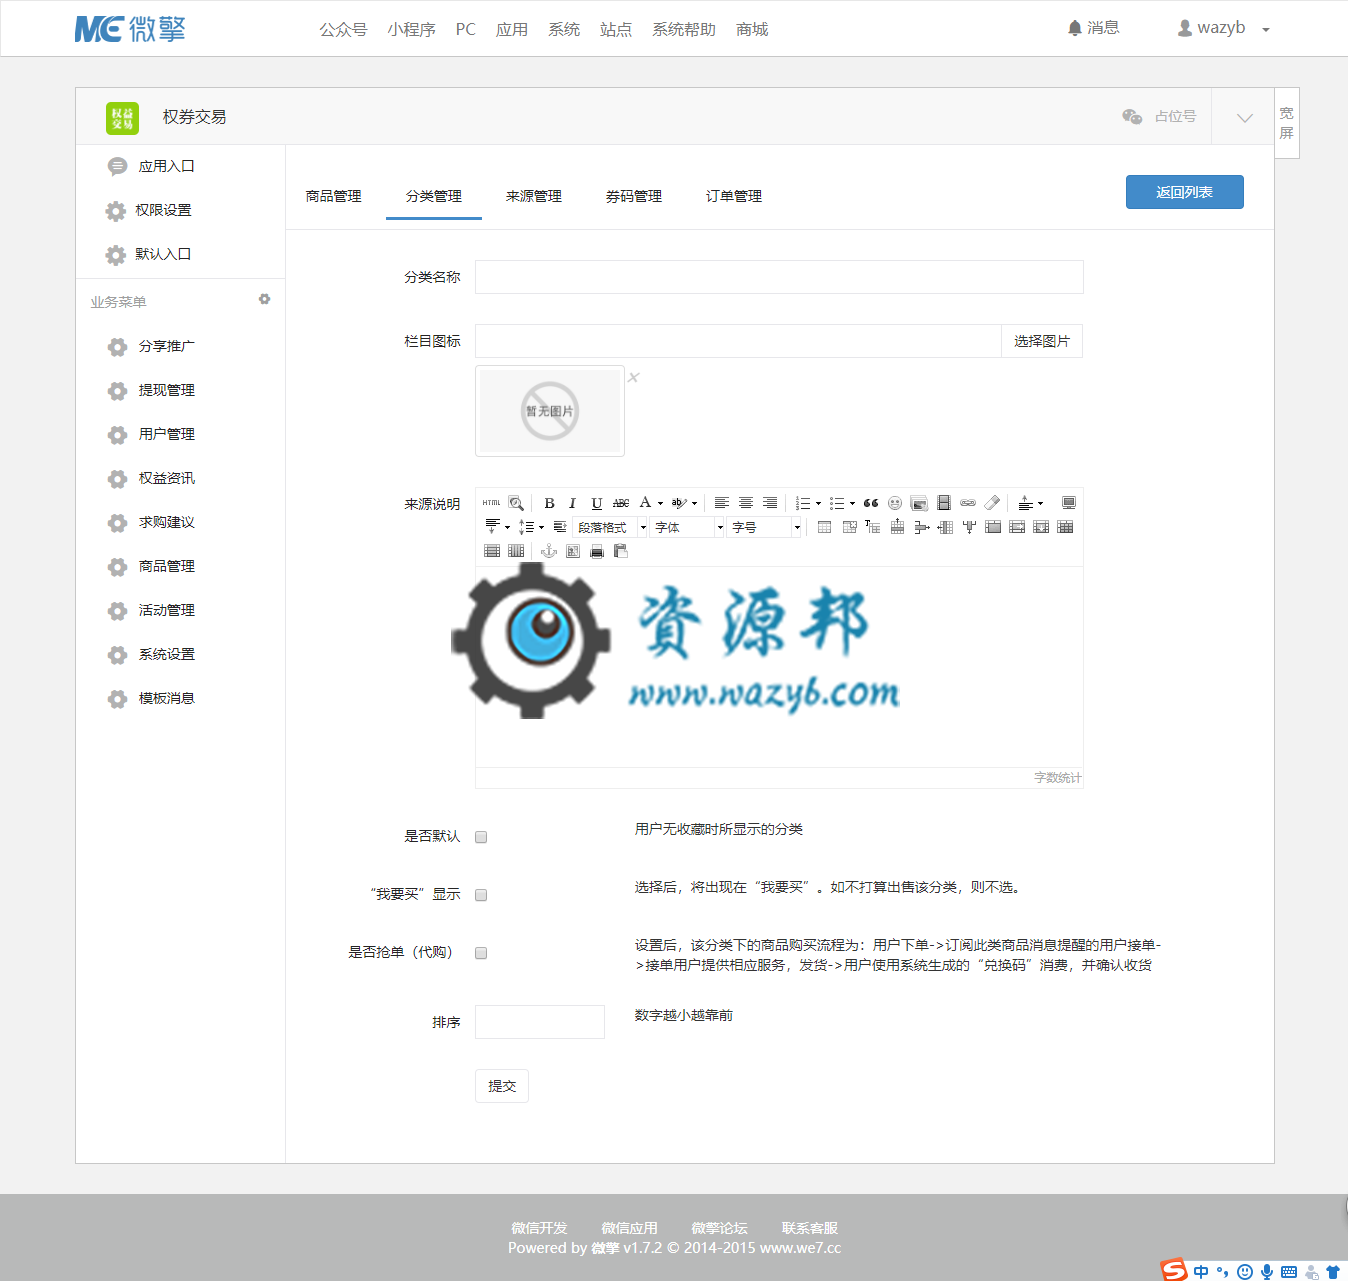Viewport: 1348px width, 1281px height.
Task: Clear formatting with eraser icon
Action: (992, 503)
